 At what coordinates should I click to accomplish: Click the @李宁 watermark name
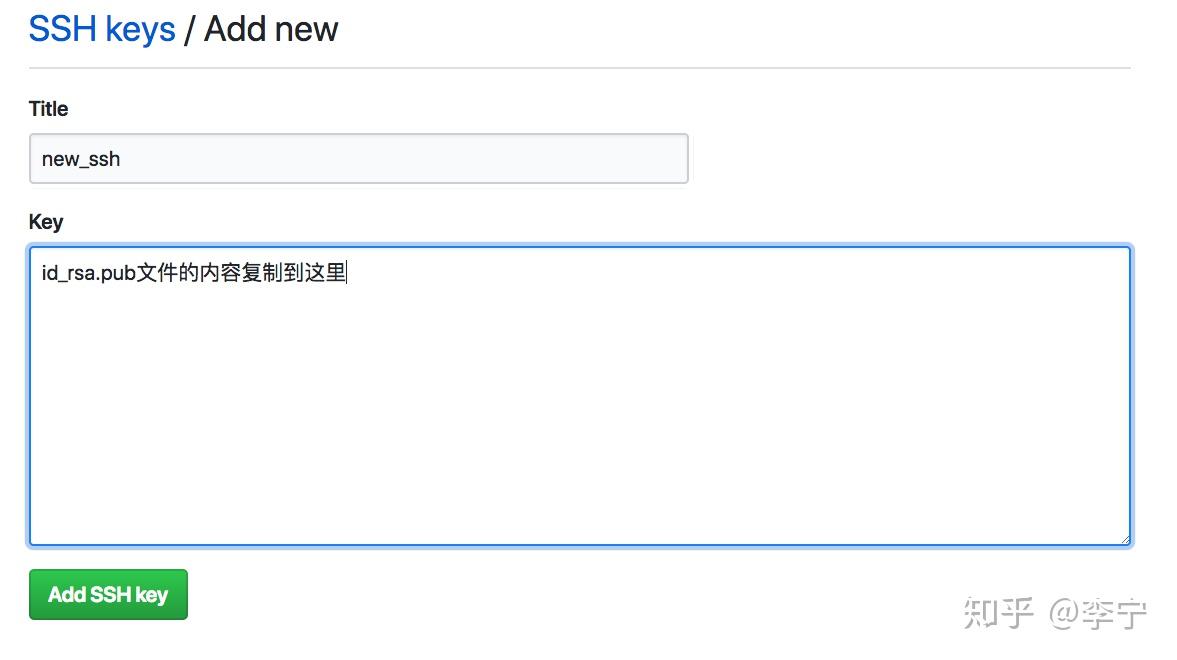1097,613
